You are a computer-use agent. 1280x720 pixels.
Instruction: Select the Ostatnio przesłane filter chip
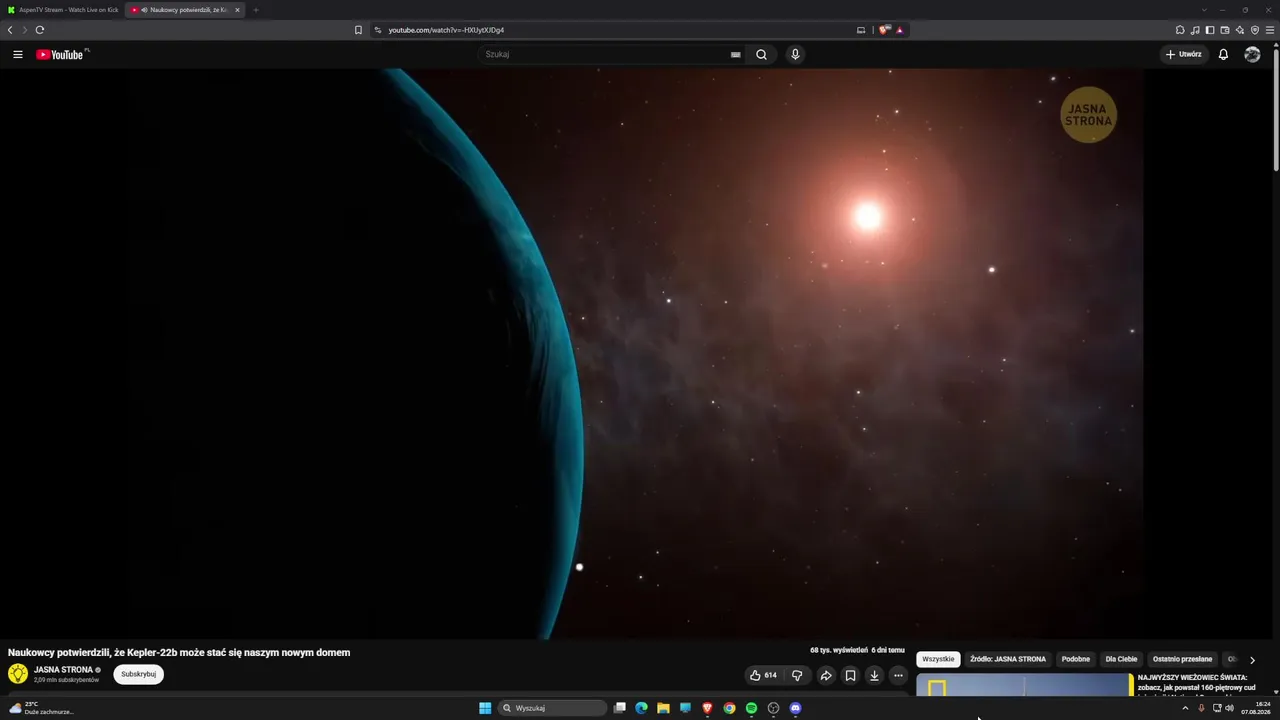(1182, 659)
